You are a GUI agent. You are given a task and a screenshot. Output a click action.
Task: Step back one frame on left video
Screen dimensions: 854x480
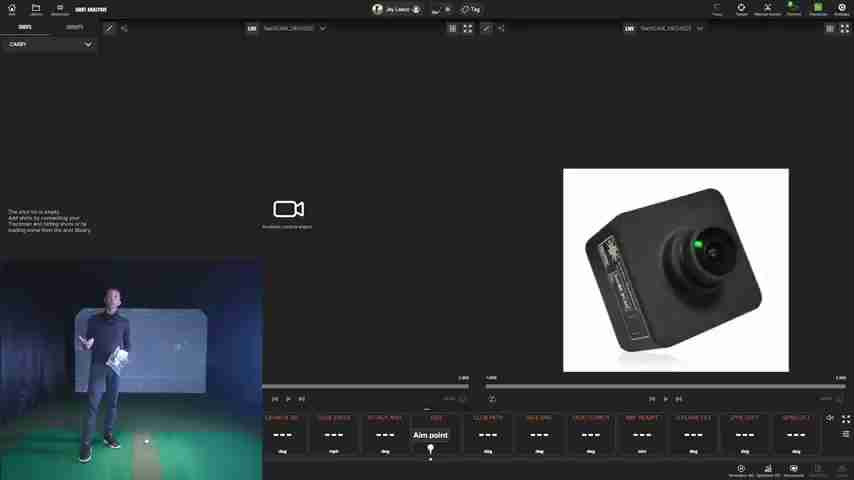click(275, 399)
